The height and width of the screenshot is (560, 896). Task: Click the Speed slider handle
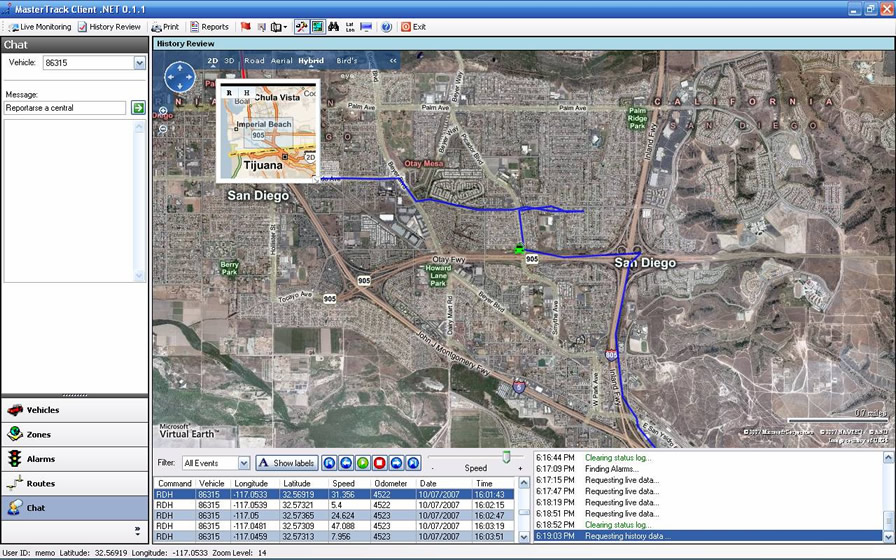point(506,457)
